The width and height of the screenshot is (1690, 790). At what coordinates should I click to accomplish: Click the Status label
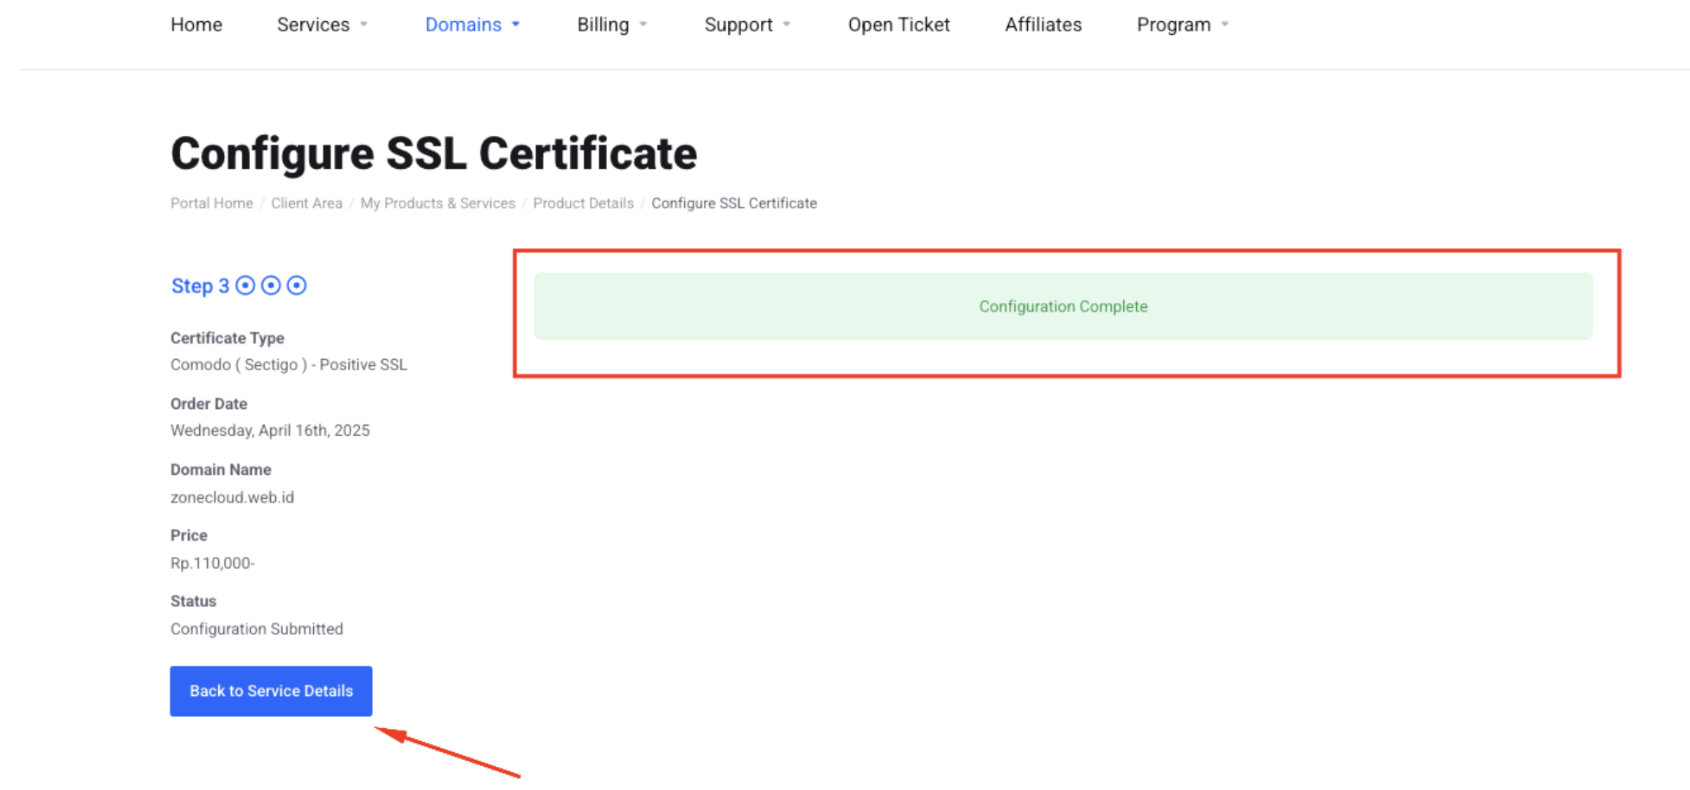click(193, 601)
